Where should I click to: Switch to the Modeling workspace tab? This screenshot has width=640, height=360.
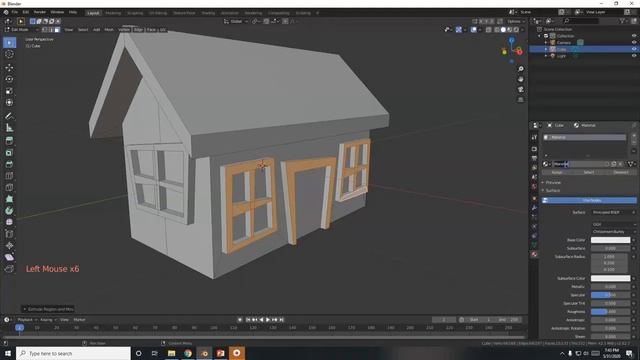pyautogui.click(x=113, y=13)
